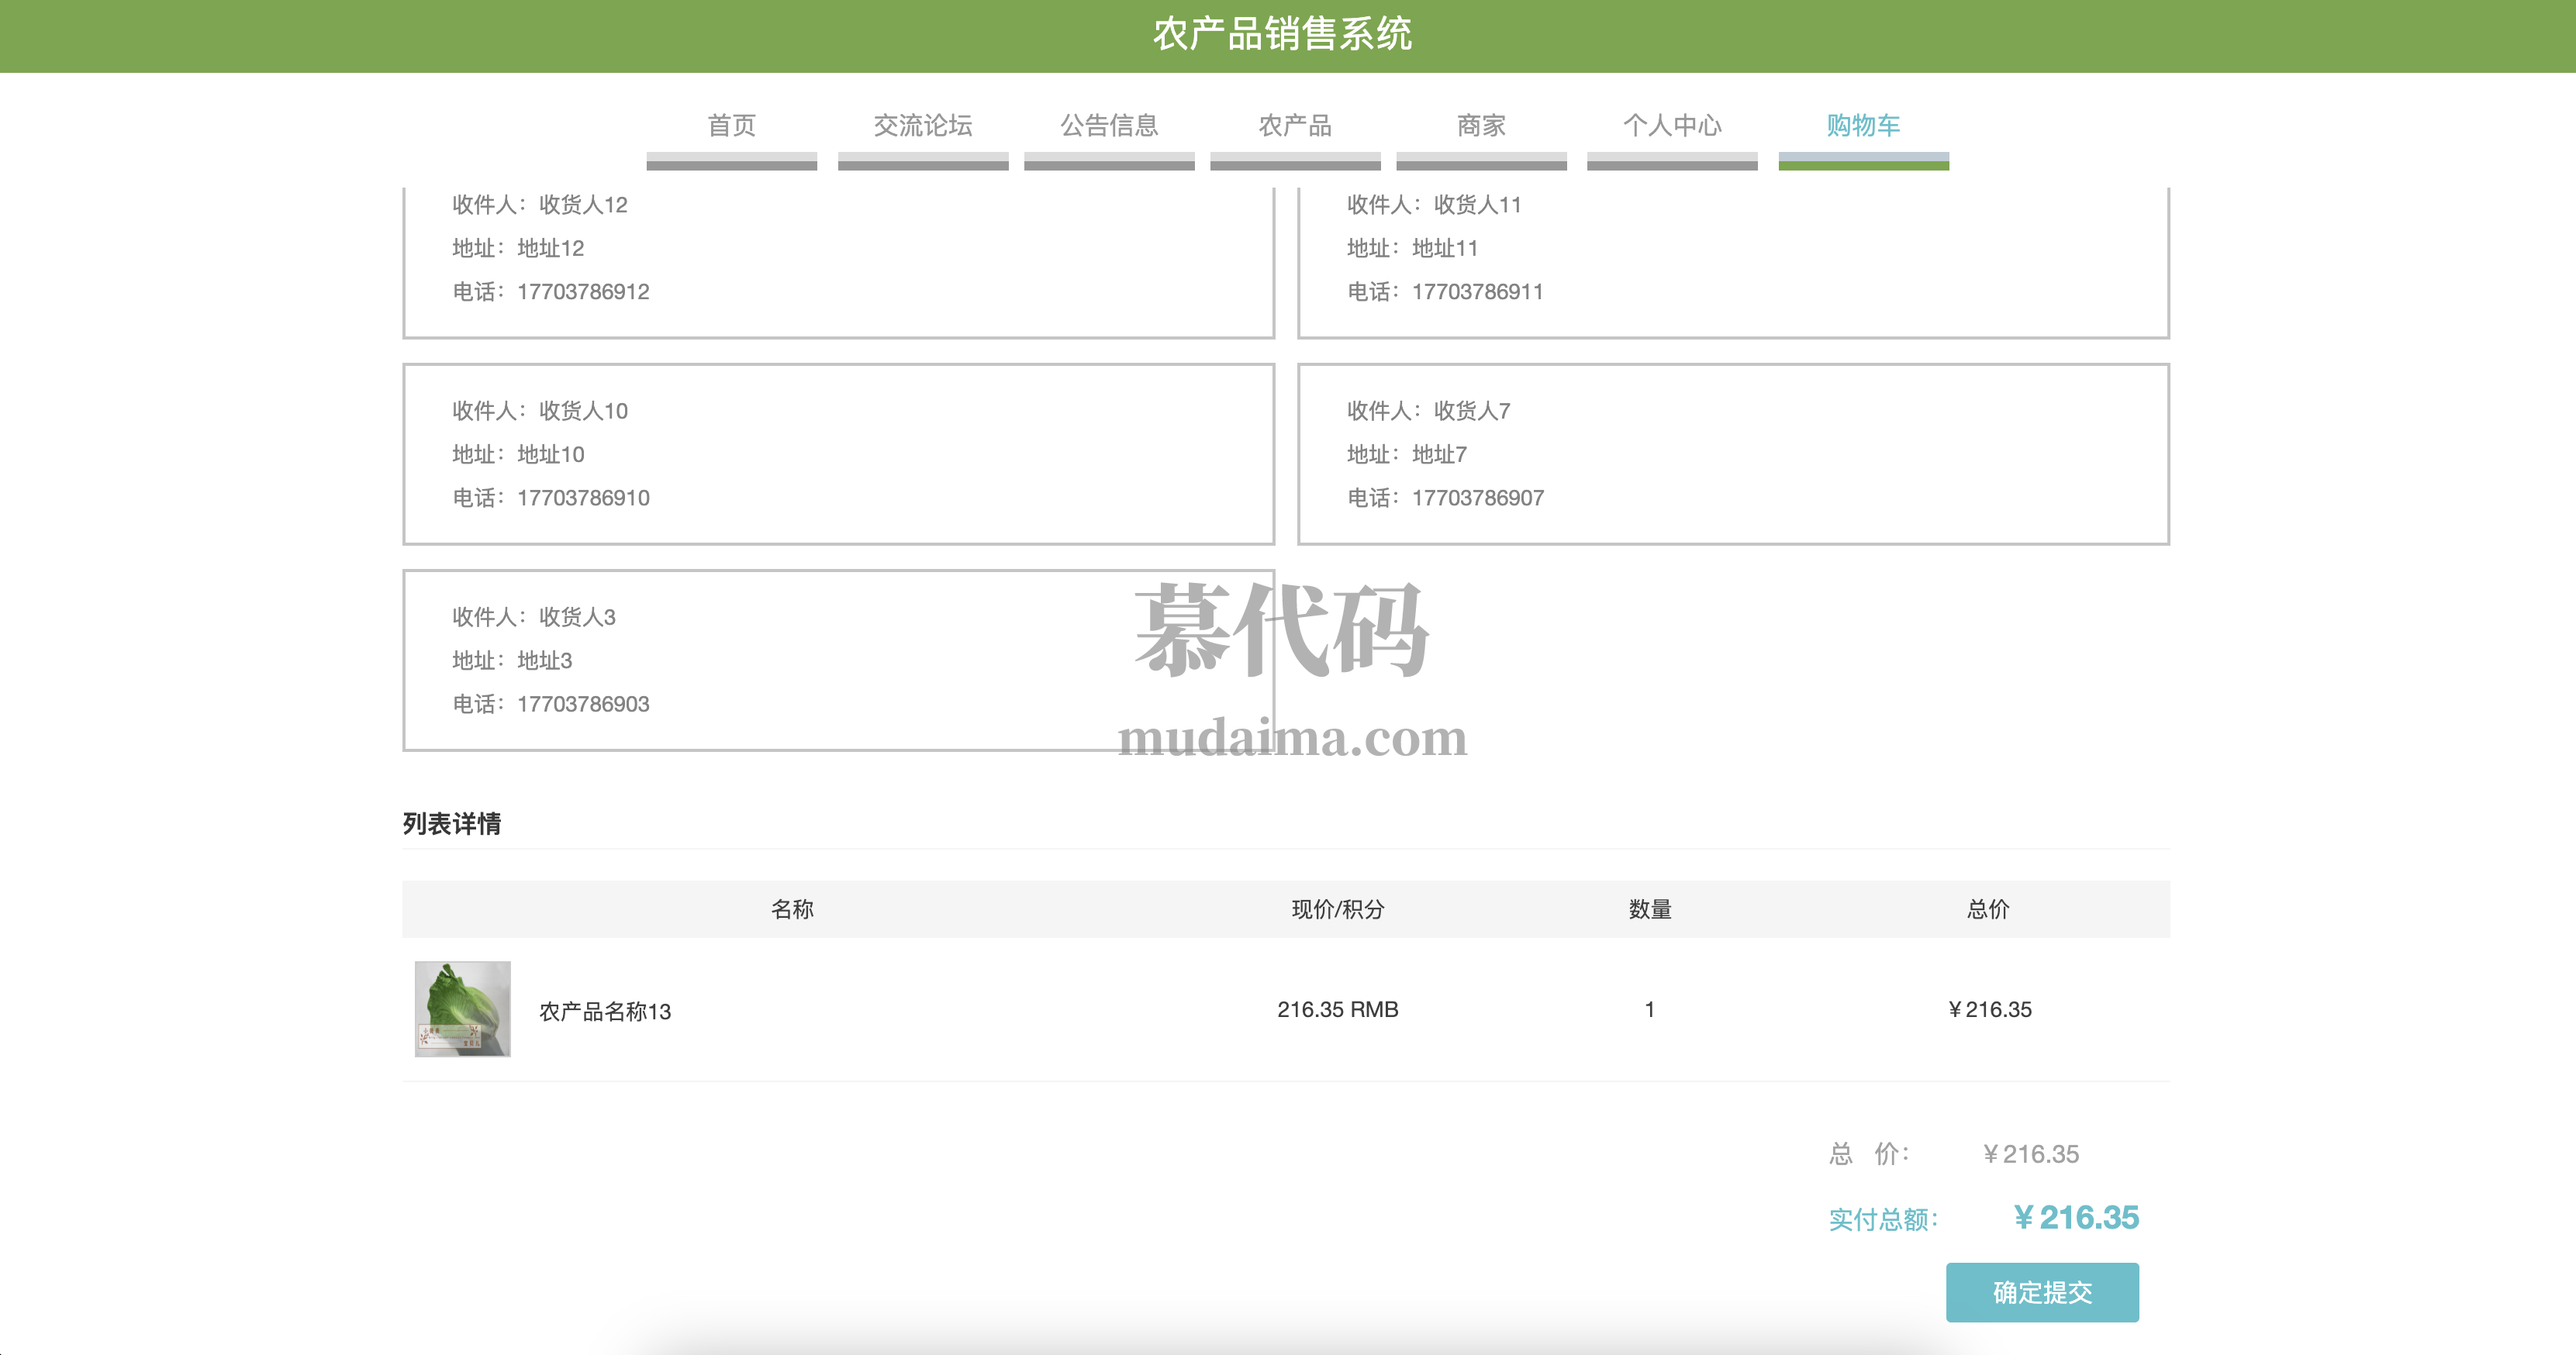Click the 名称 column header
The height and width of the screenshot is (1355, 2576).
point(792,909)
